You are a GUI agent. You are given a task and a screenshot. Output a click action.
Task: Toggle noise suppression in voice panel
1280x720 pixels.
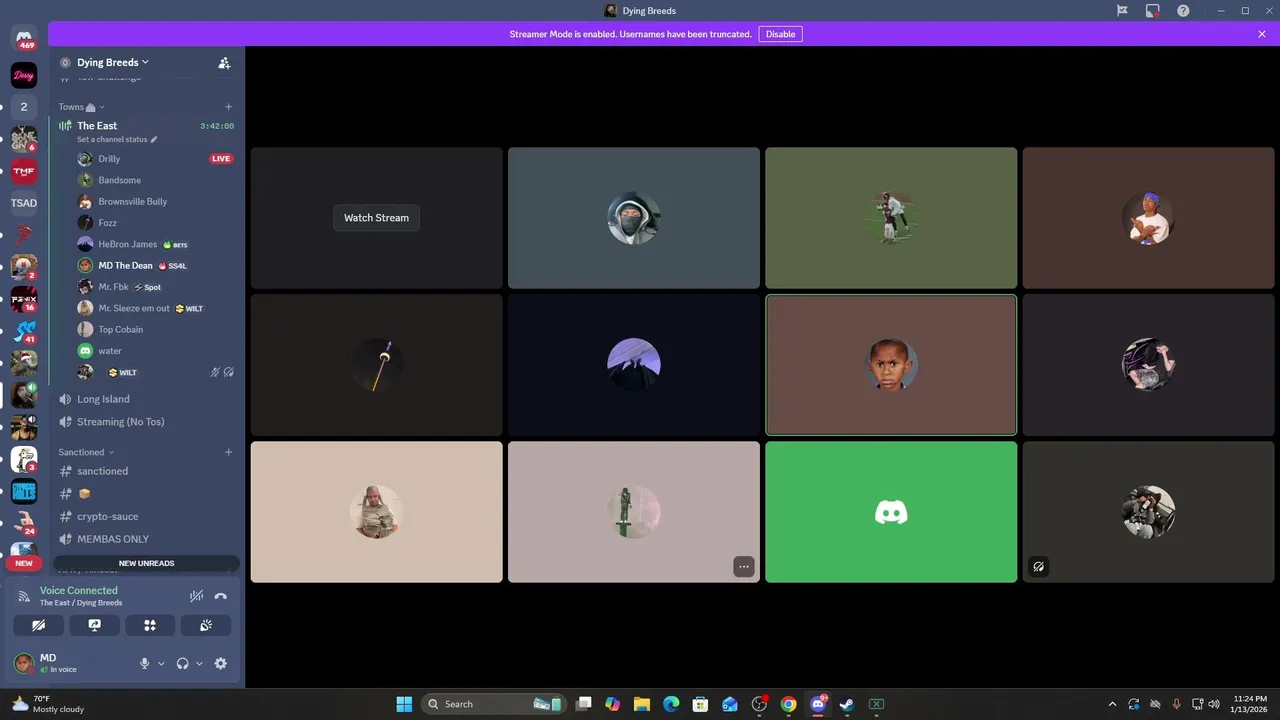click(x=196, y=596)
